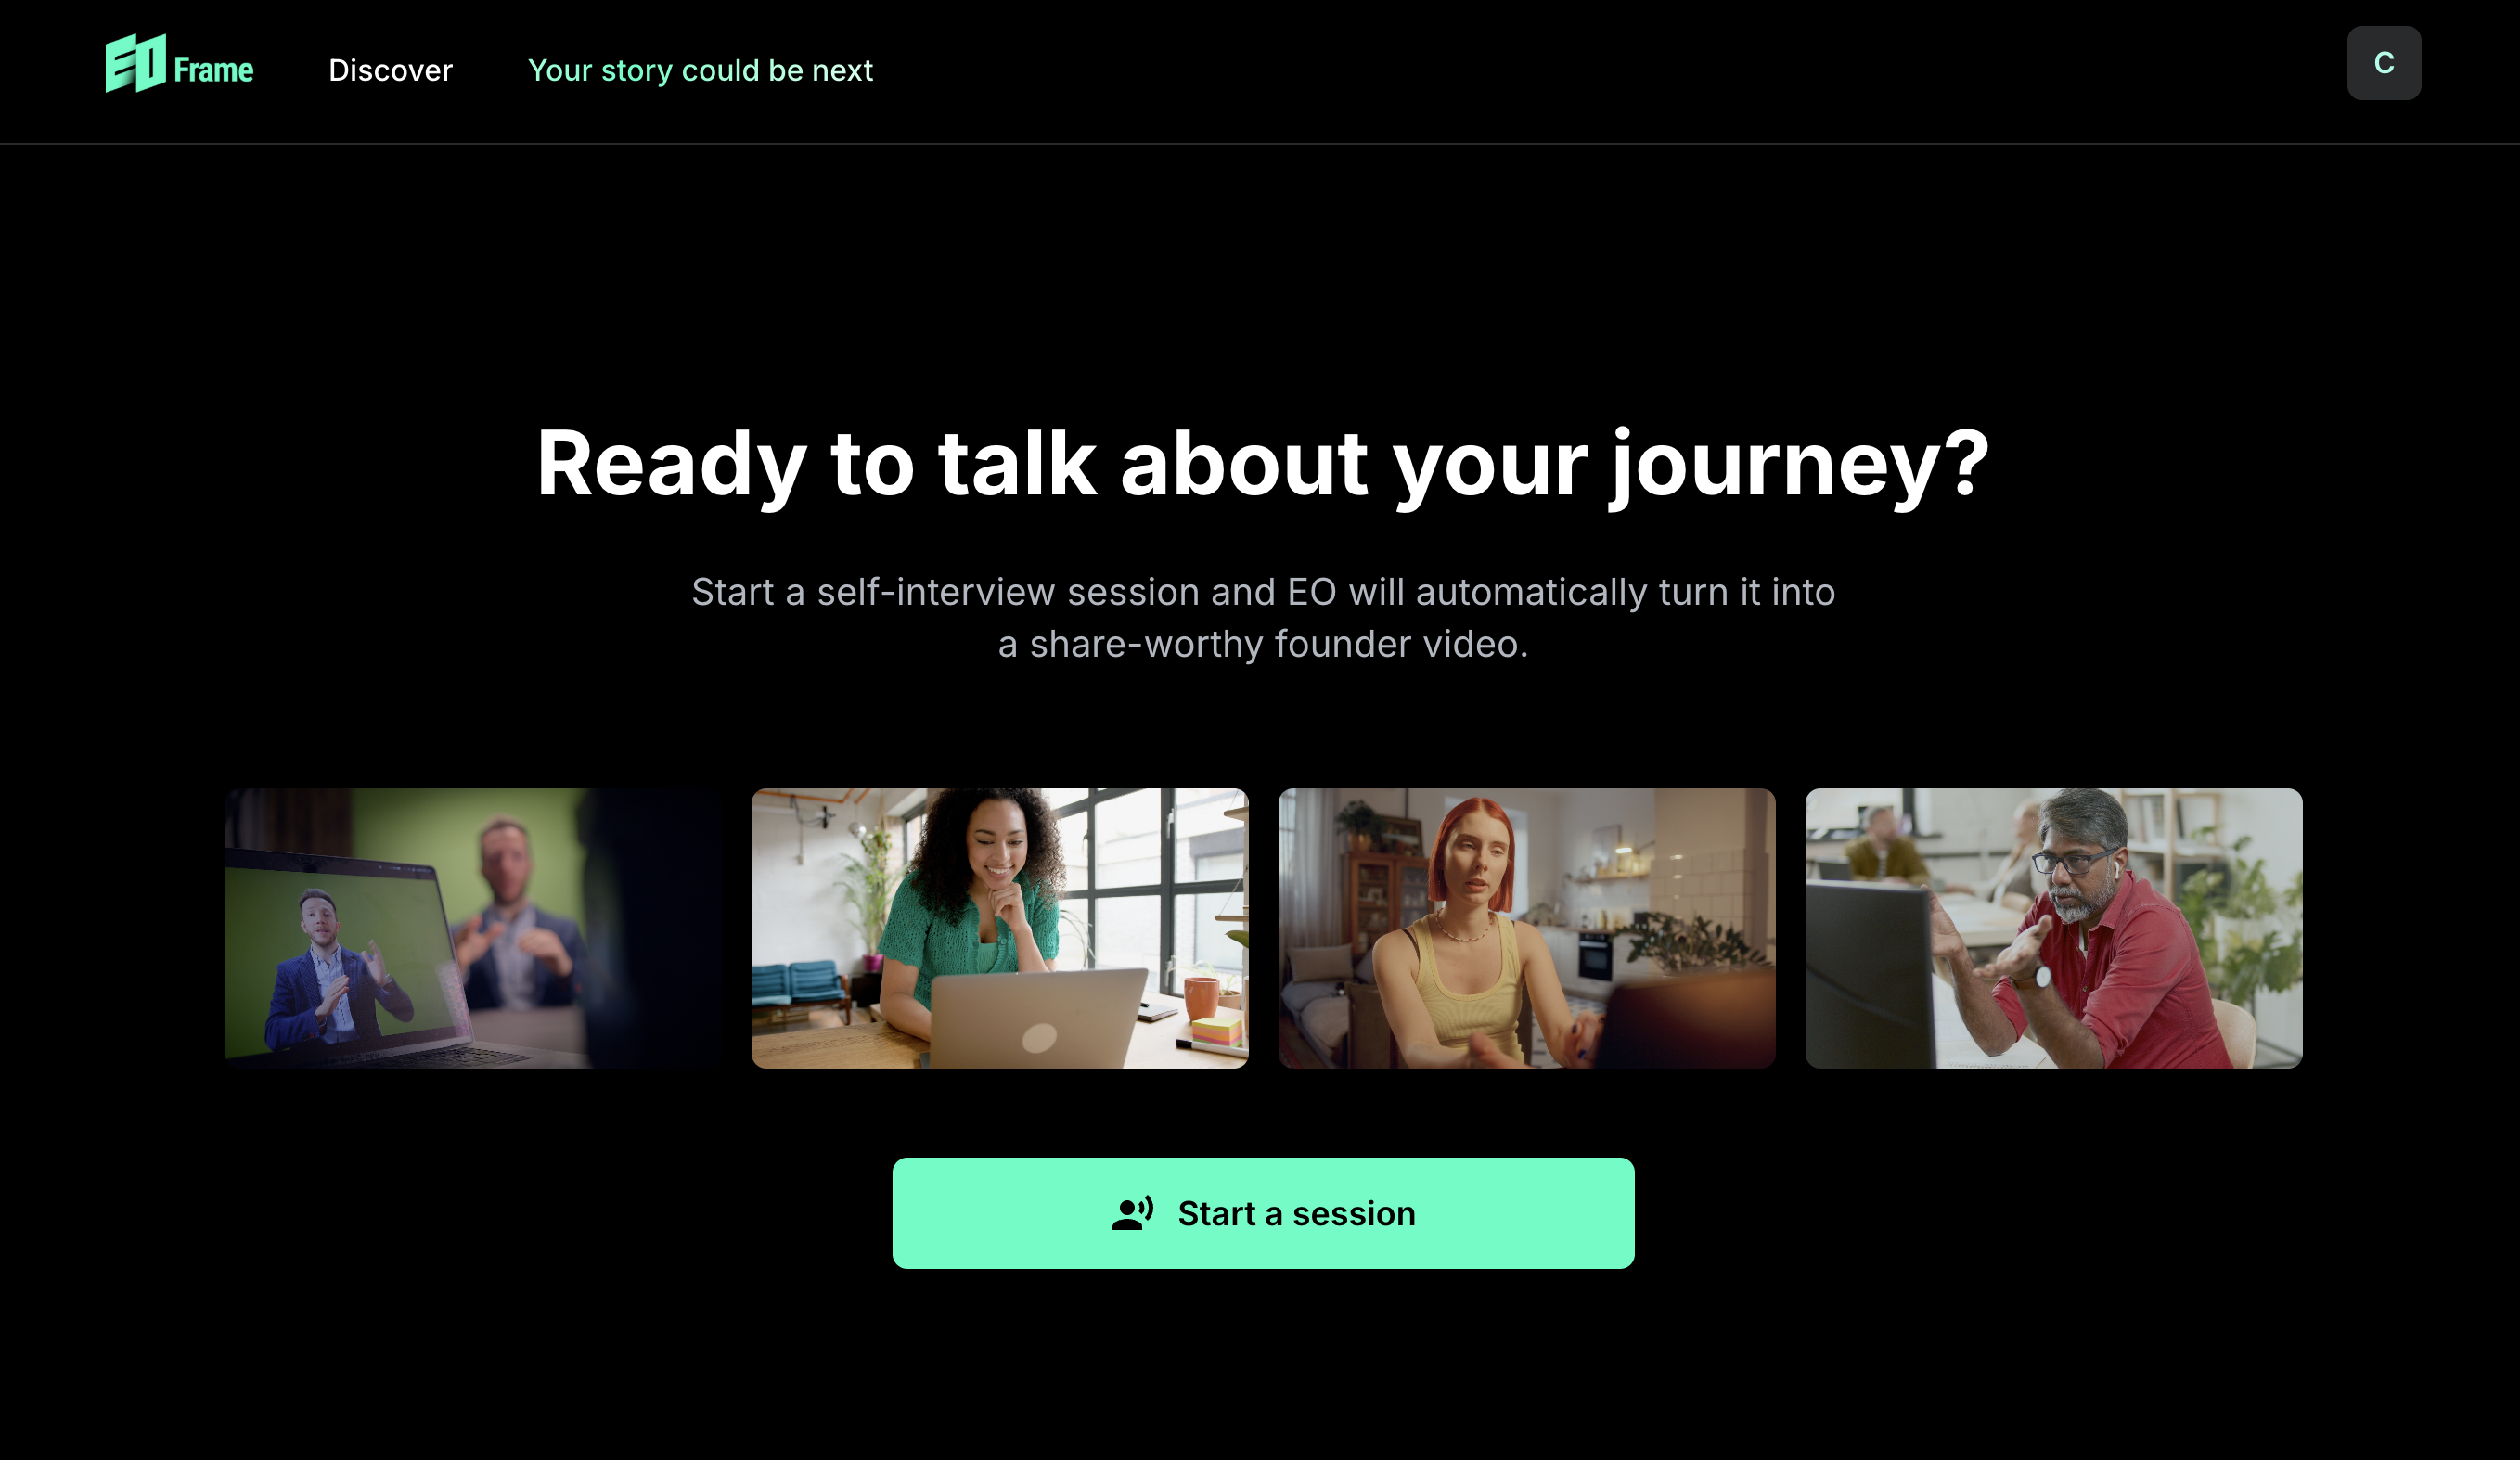2520x1460 pixels.
Task: Click the Start a session button label
Action: pos(1296,1213)
